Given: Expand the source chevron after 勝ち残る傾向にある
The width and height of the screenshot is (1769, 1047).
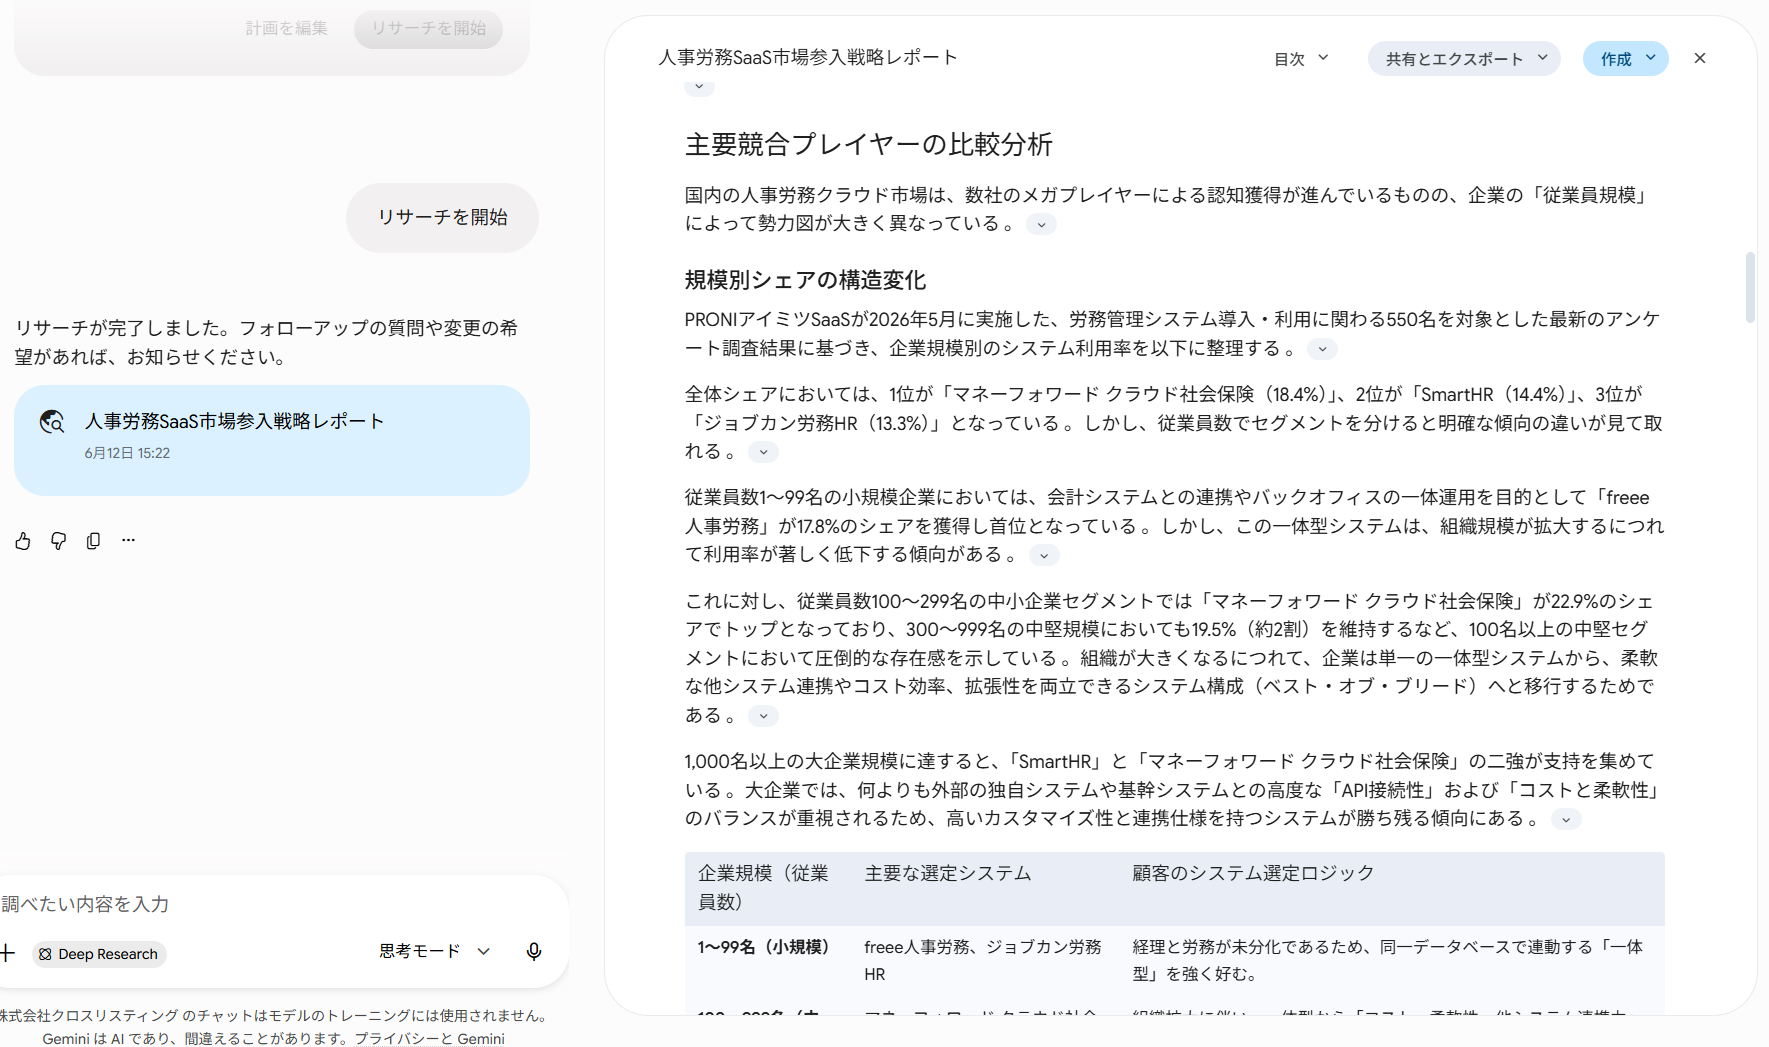Looking at the screenshot, I should pos(1566,819).
